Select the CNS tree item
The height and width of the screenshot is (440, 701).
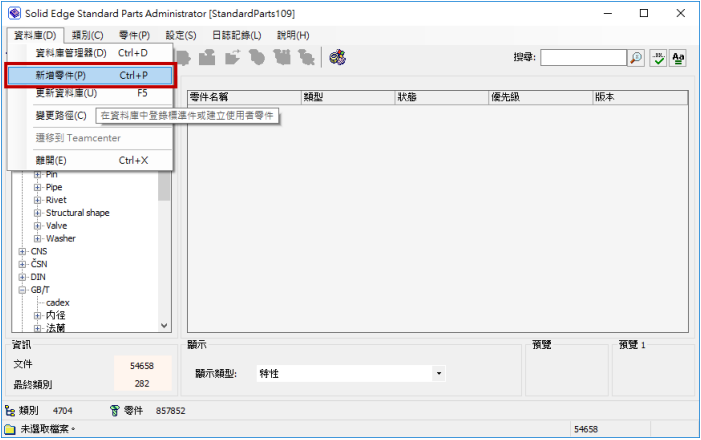[39, 252]
